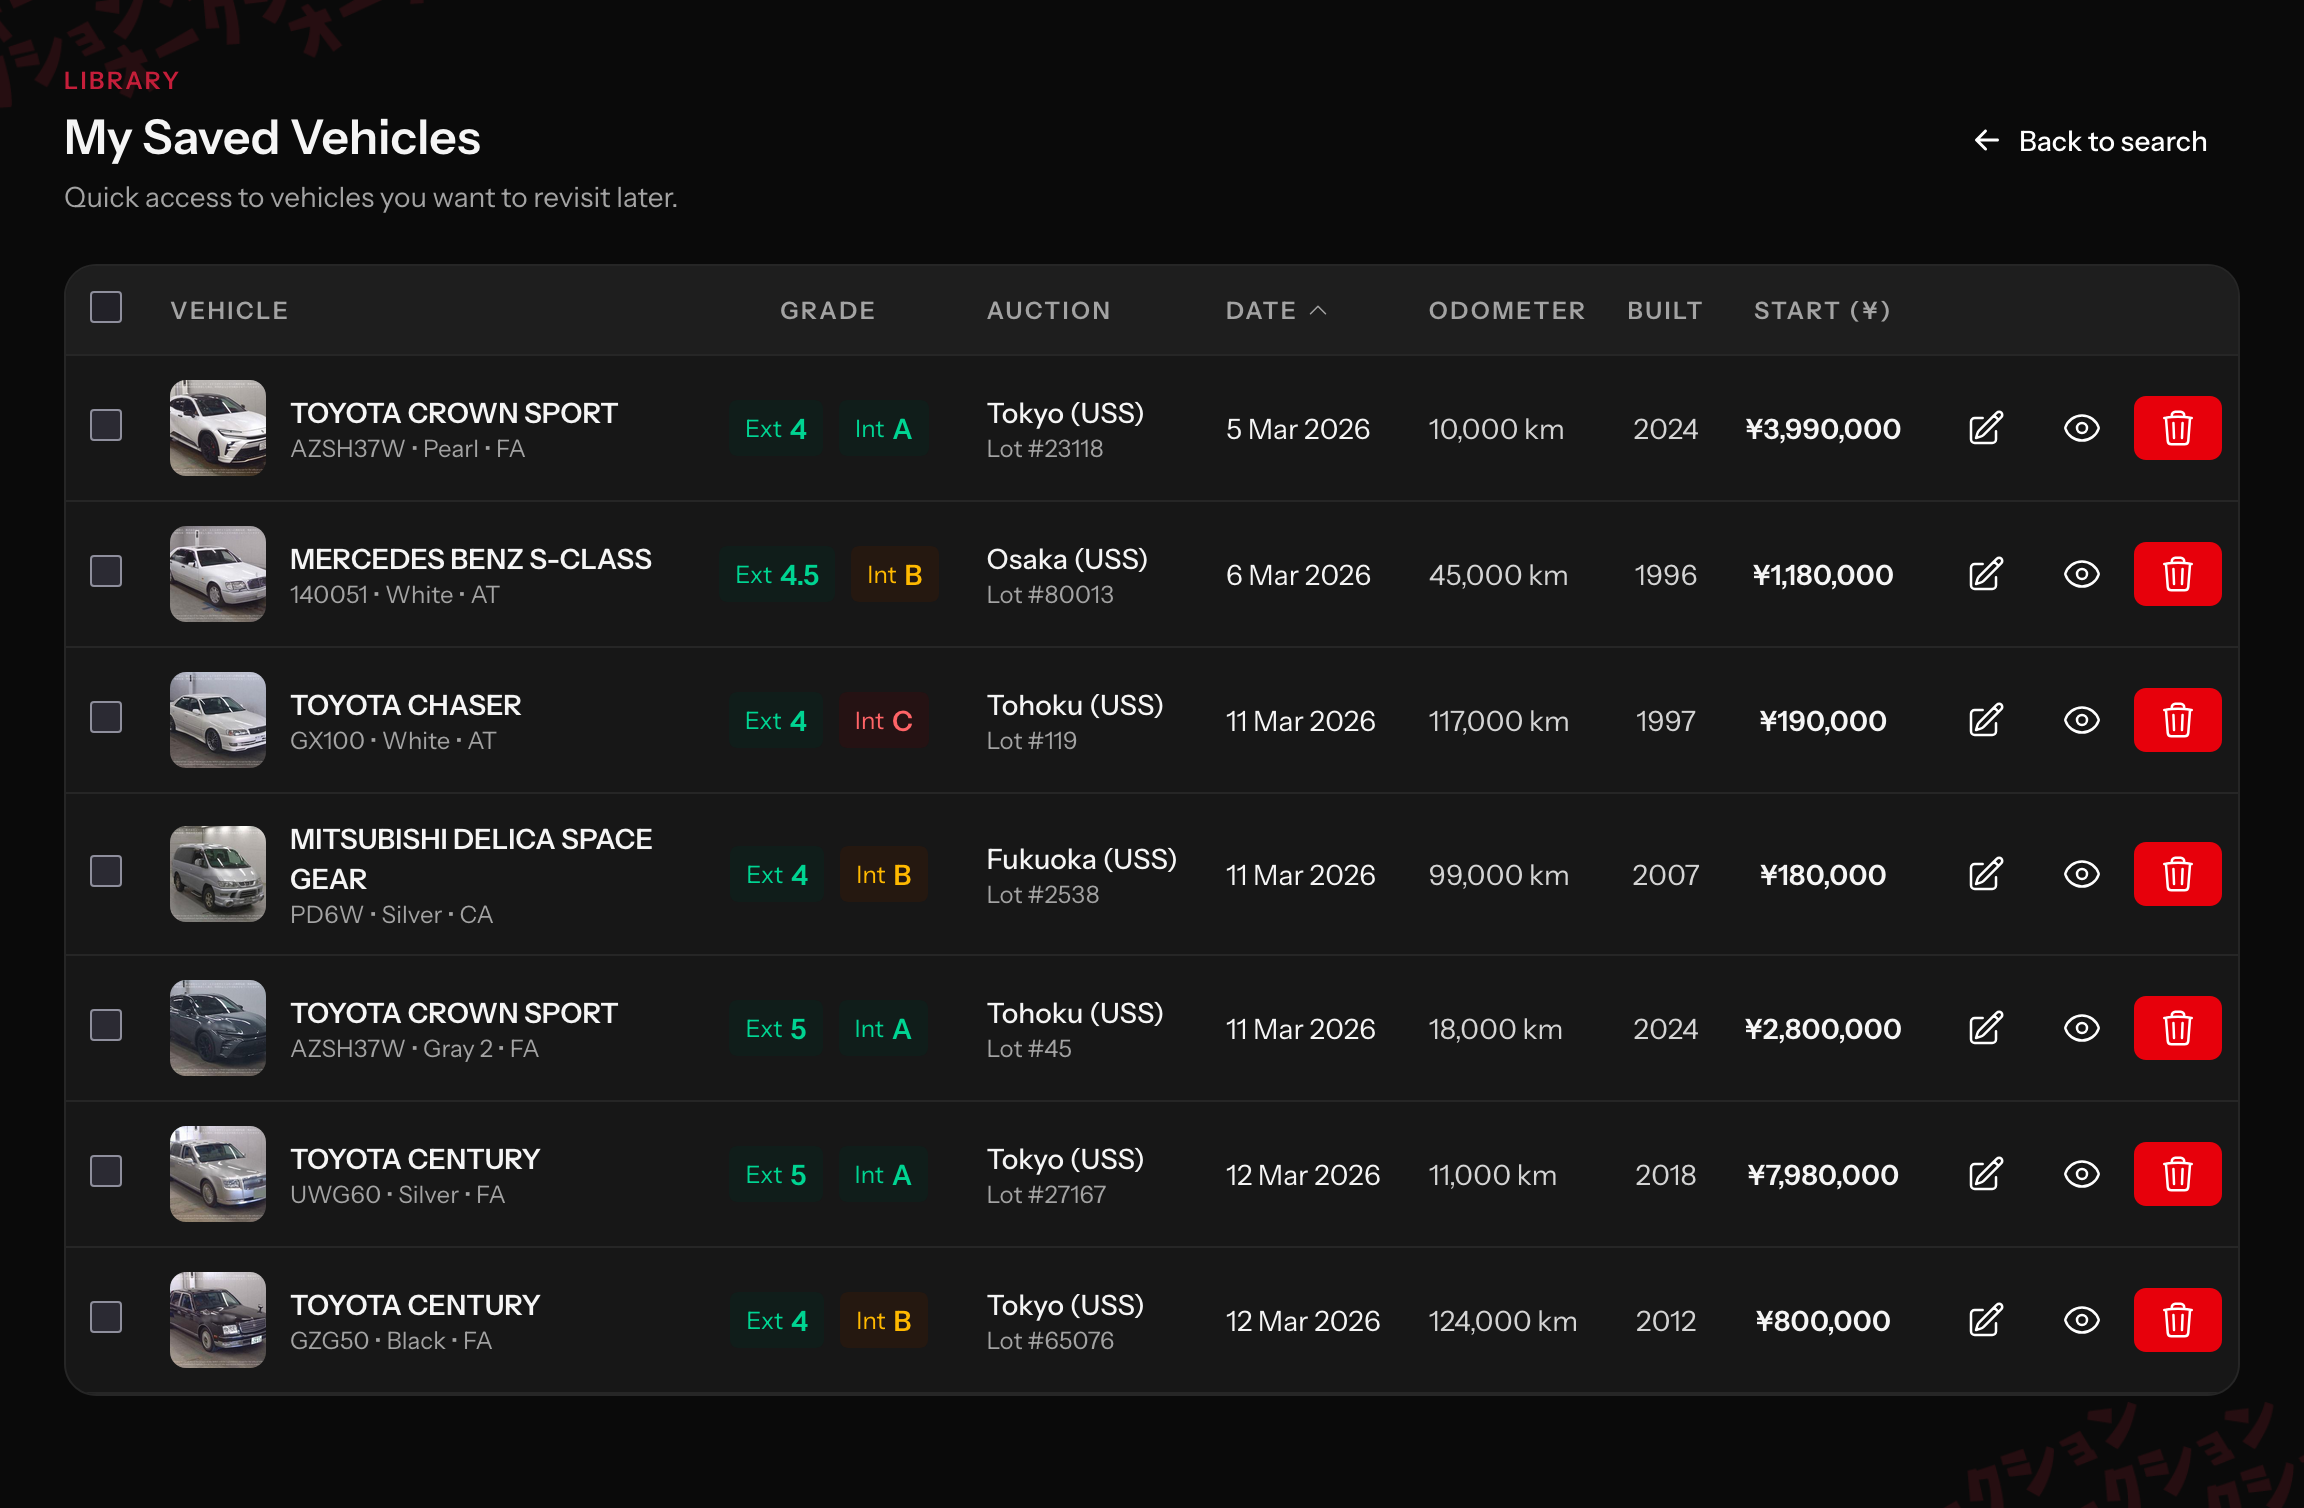Click Lot #80013 auction text

pyautogui.click(x=1050, y=595)
